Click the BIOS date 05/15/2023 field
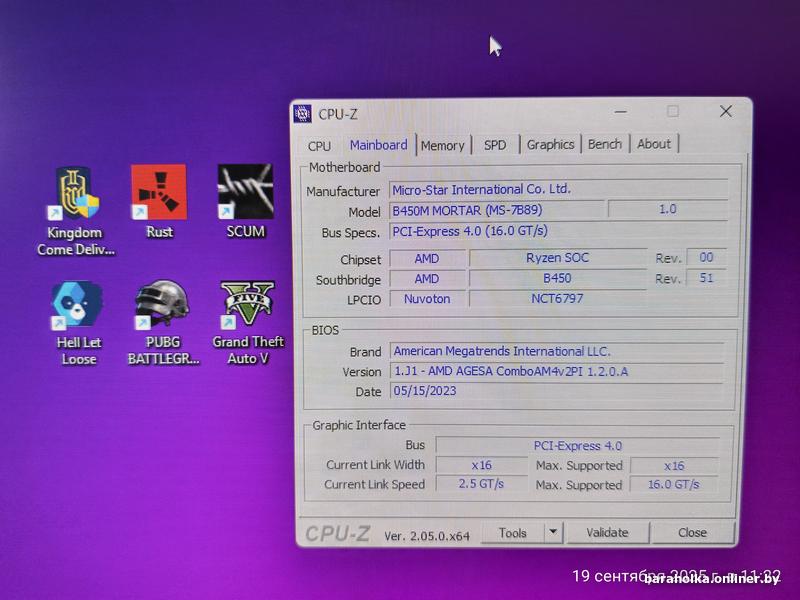 point(557,391)
